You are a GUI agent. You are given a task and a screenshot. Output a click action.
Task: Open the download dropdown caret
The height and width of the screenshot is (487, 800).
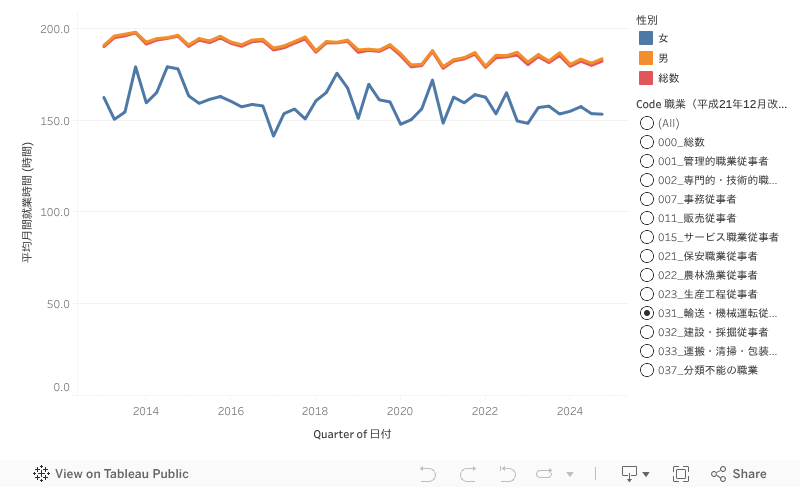pyautogui.click(x=646, y=474)
